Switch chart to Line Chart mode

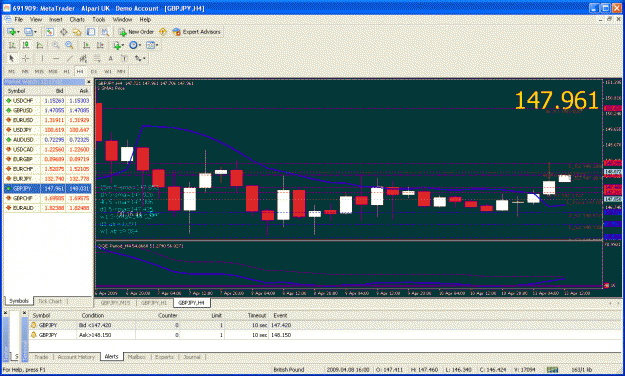40,45
